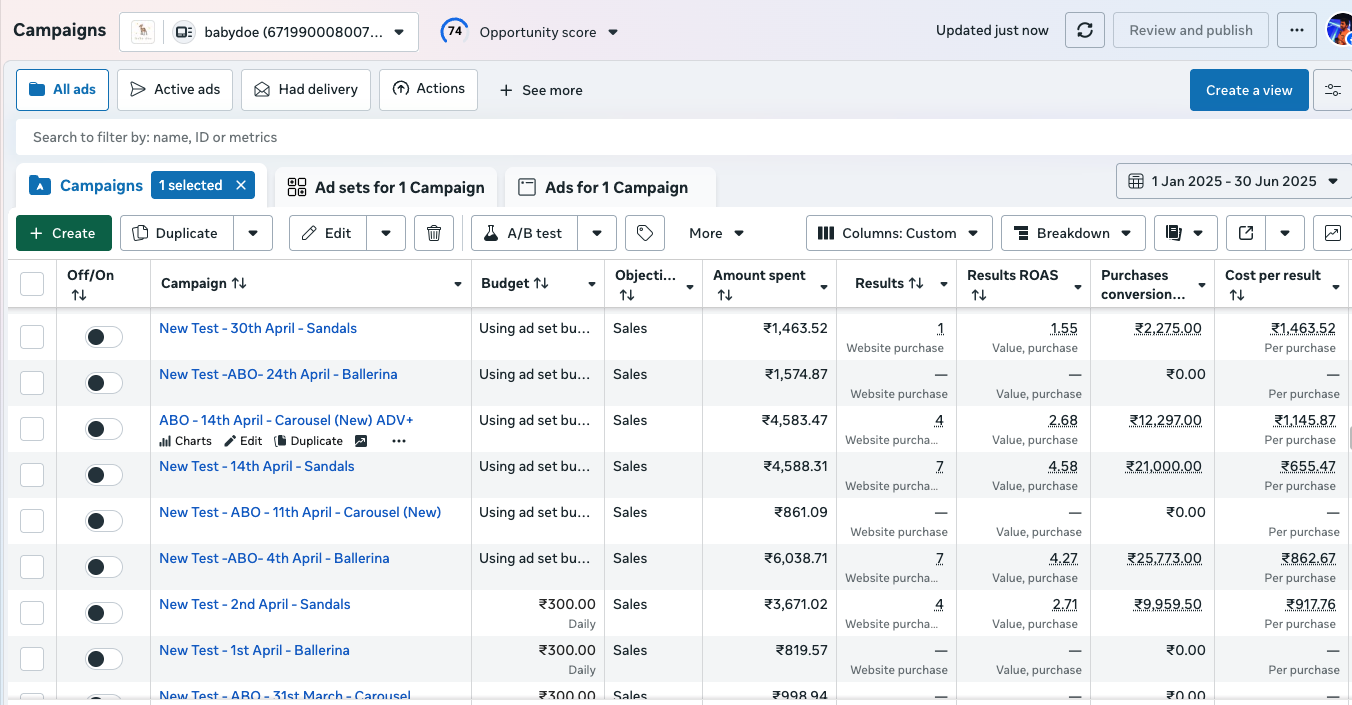Image resolution: width=1352 pixels, height=705 pixels.
Task: Clear the 1 selected campaign filter
Action: (x=241, y=185)
